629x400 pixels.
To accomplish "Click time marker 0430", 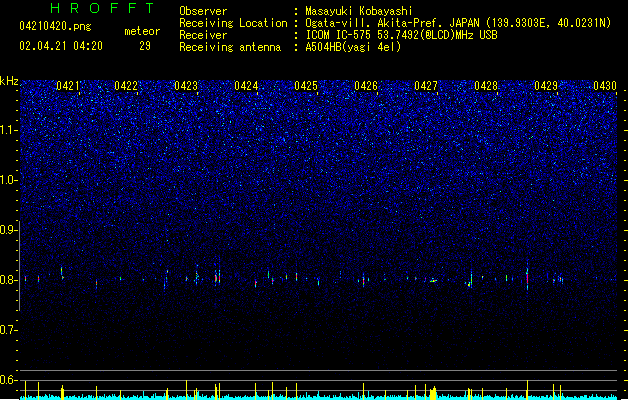I will (605, 86).
